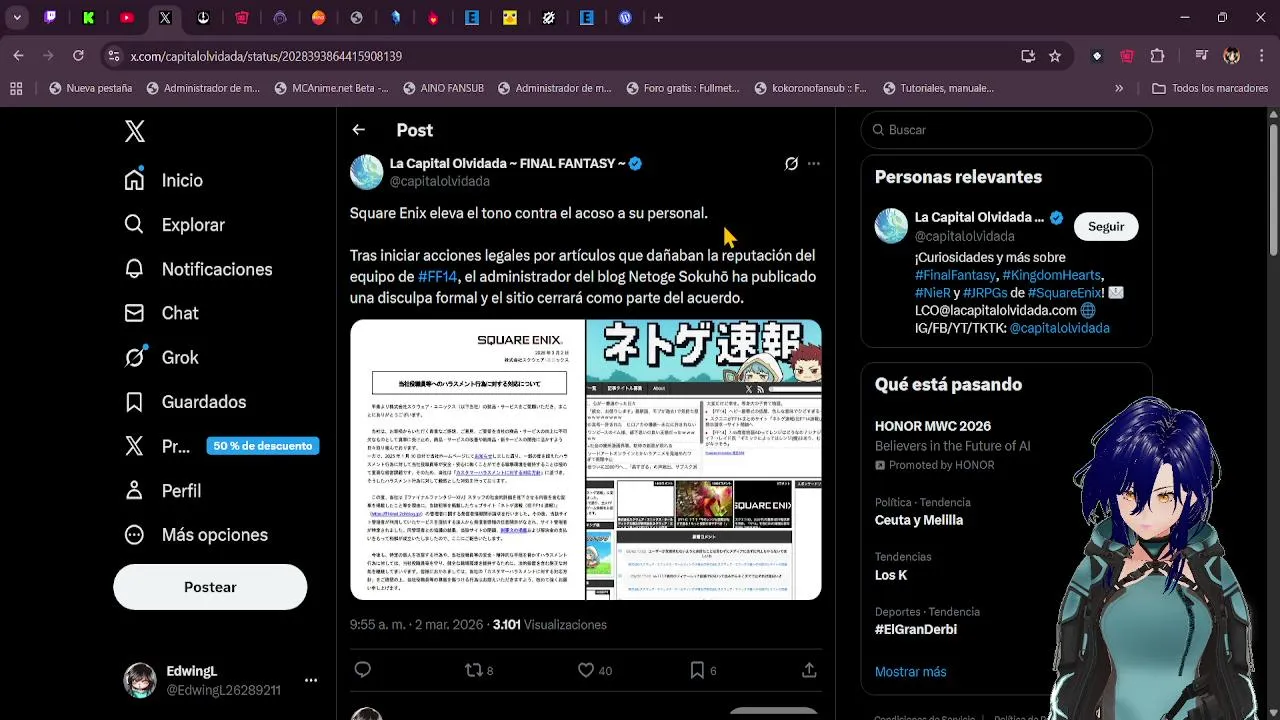Open the post's three-dot more menu
1280x720 pixels.
click(814, 163)
